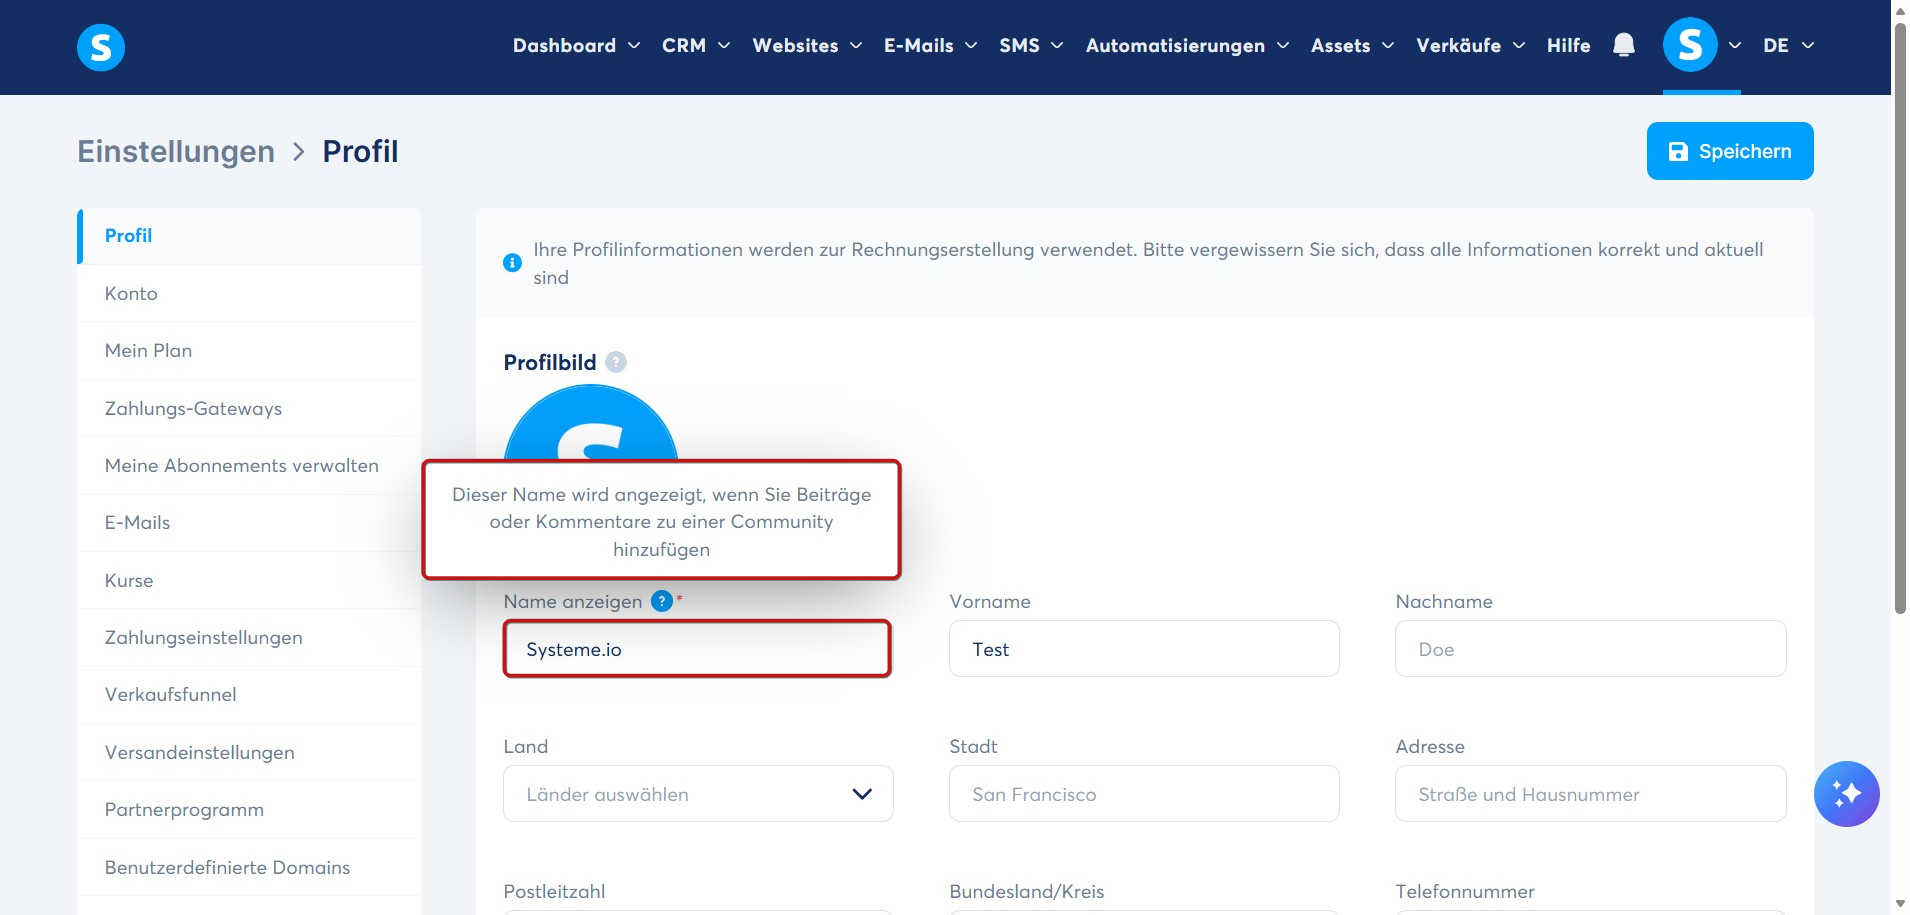
Task: Click the Profil breadcrumb heading
Action: pos(360,151)
